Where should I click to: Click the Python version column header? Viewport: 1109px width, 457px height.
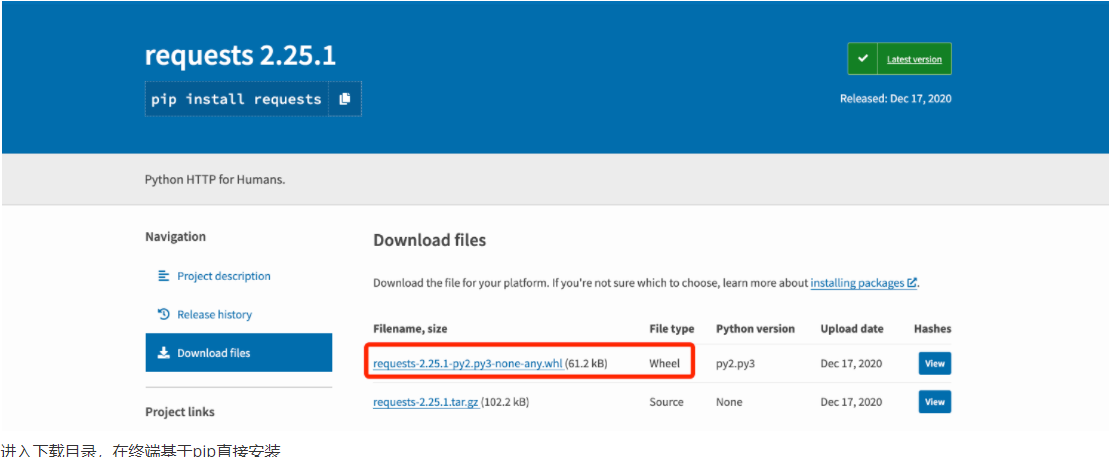[x=755, y=329]
